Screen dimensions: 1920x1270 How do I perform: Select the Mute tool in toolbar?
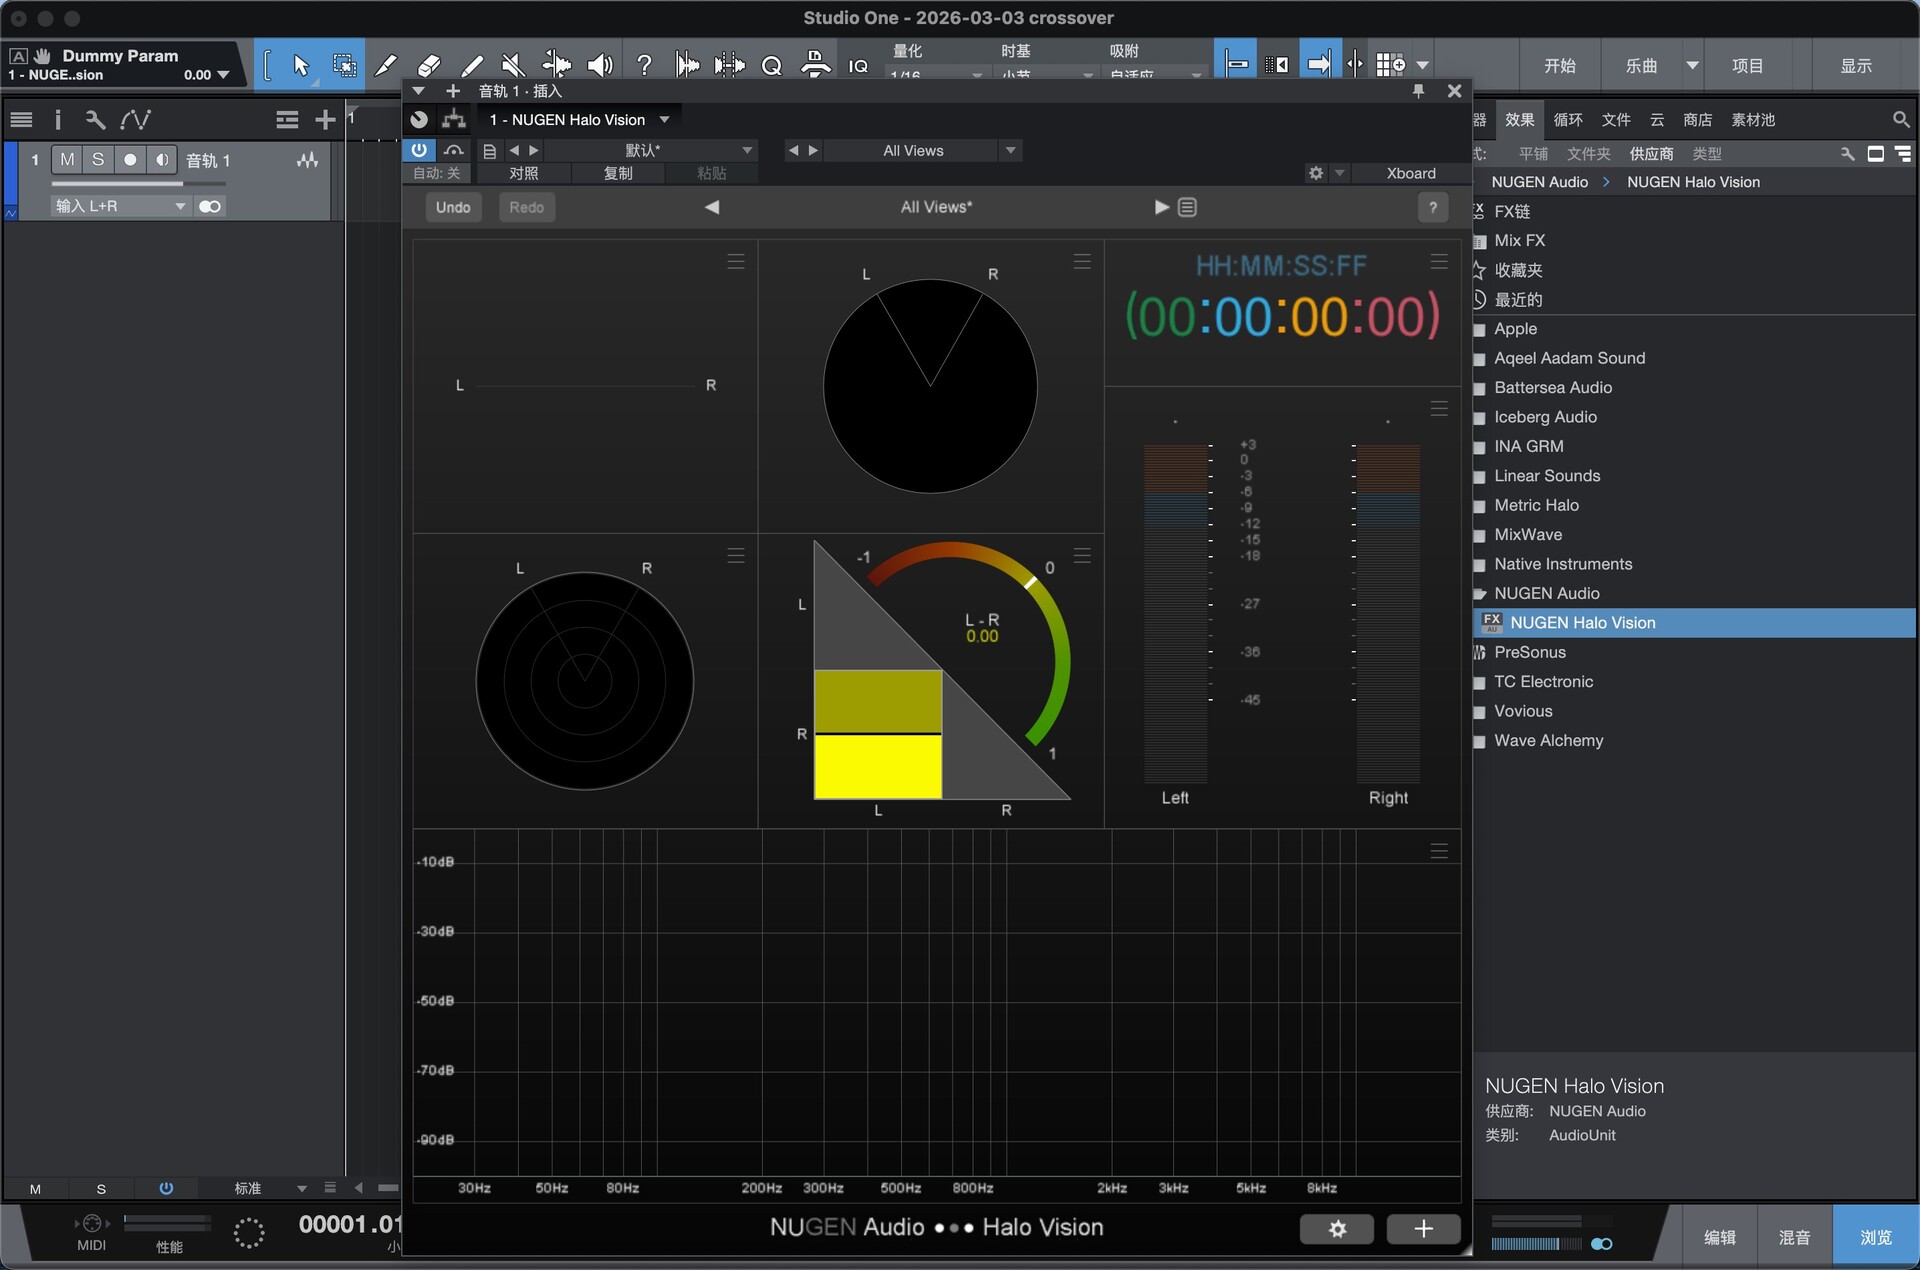pos(513,66)
